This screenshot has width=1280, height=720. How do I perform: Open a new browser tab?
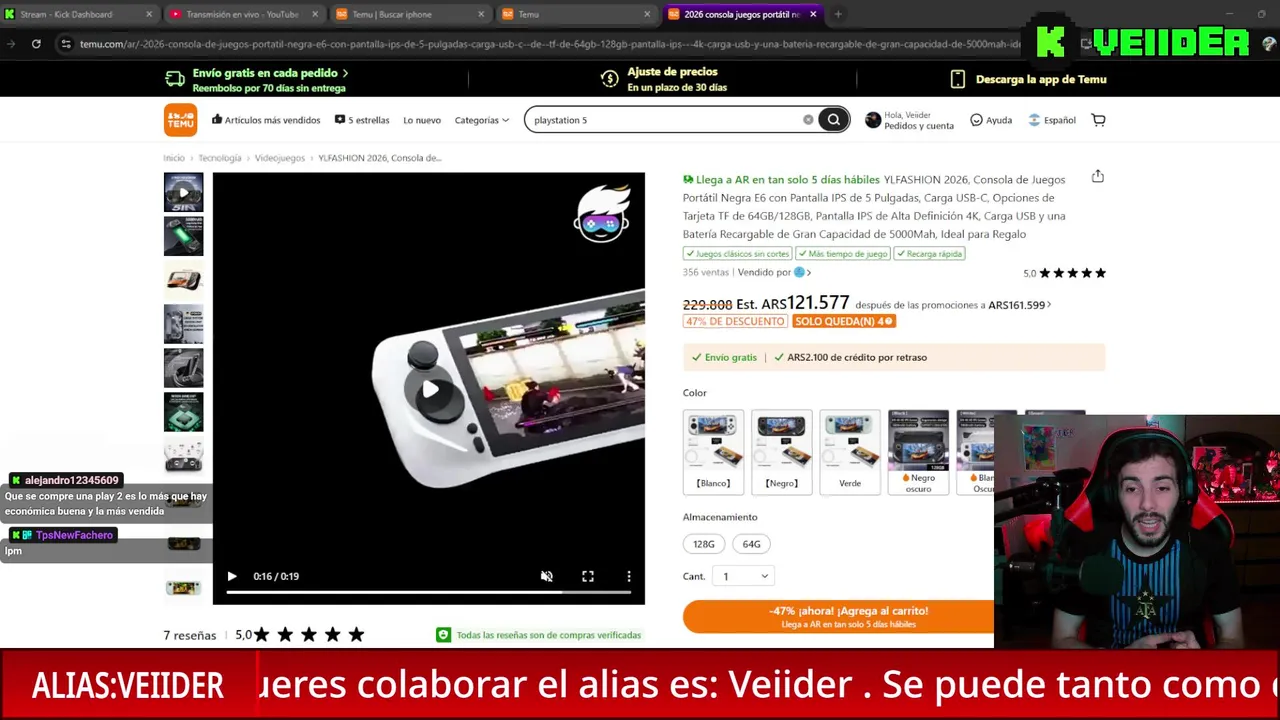pos(838,14)
